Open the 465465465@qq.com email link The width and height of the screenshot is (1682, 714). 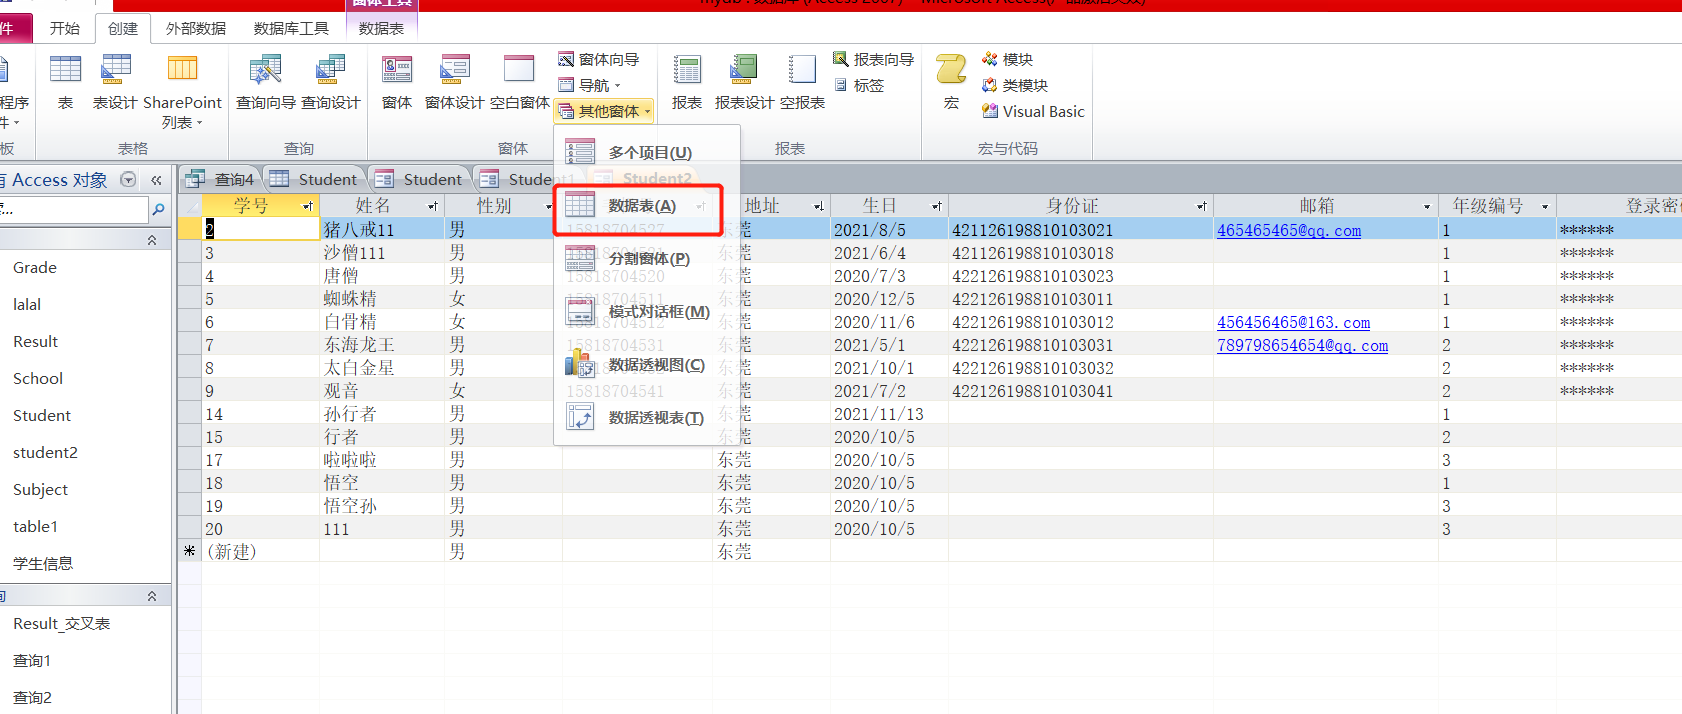tap(1288, 230)
